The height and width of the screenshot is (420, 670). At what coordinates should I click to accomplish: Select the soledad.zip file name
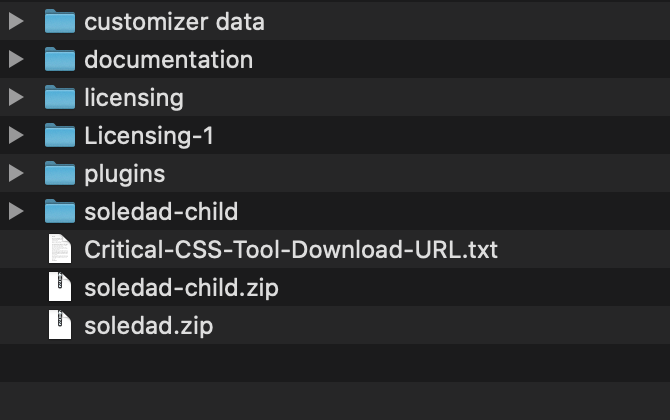[149, 326]
